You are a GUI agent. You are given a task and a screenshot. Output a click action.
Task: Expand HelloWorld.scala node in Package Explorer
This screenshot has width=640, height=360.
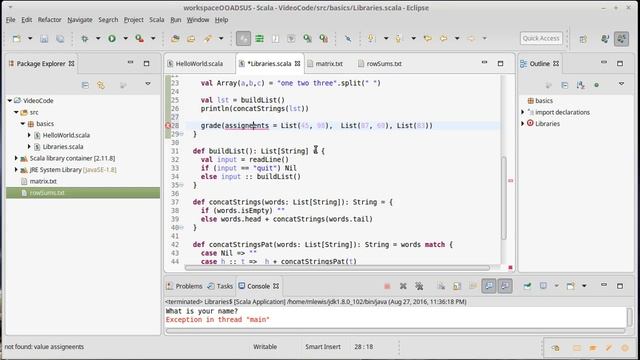tap(29, 135)
